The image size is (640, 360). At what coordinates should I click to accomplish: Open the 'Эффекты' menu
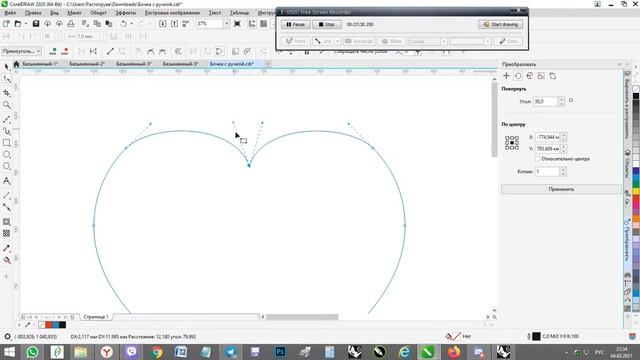(125, 13)
